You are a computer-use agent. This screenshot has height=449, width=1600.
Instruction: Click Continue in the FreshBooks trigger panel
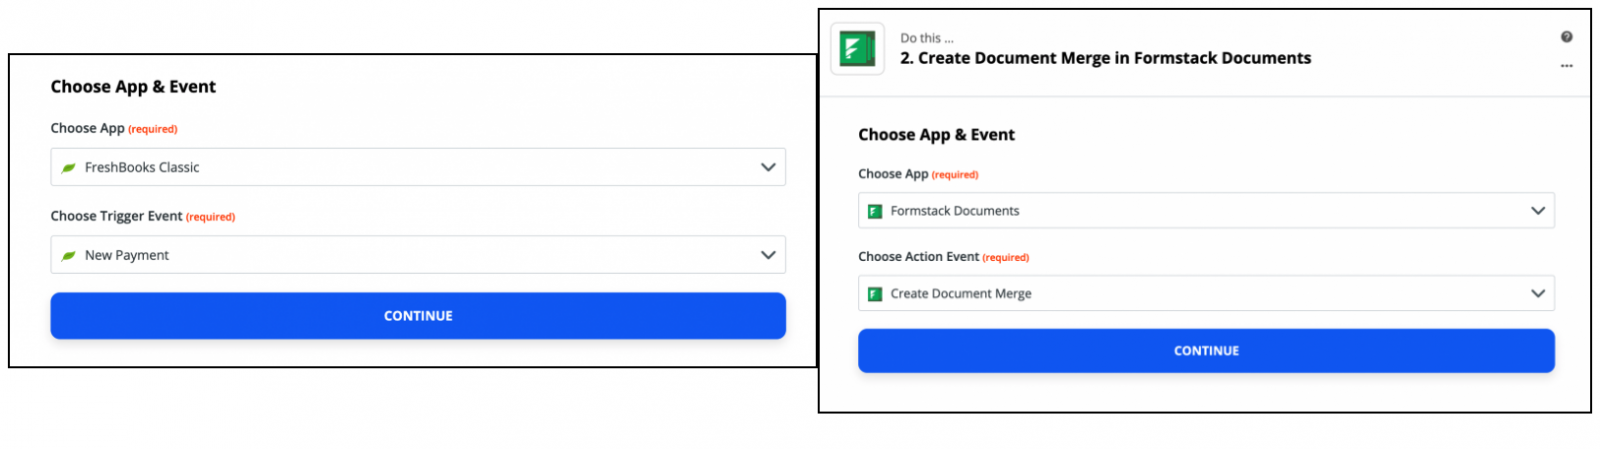click(x=418, y=316)
